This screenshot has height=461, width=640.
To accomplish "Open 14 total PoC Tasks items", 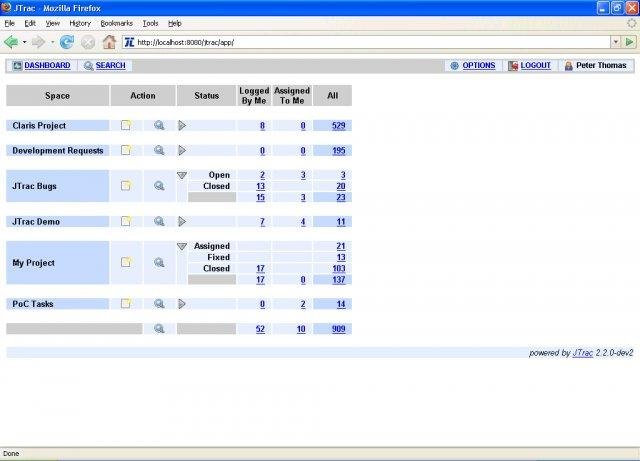I will [341, 304].
